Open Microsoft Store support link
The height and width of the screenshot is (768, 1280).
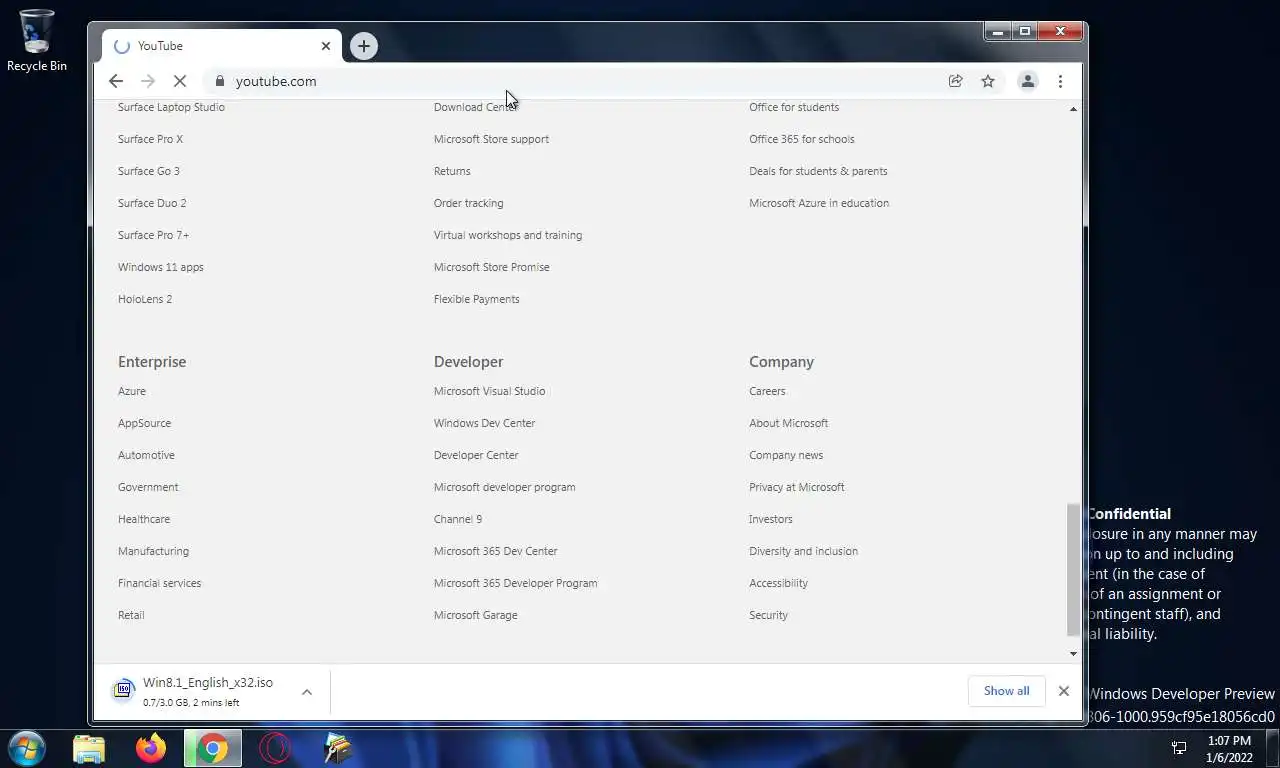pyautogui.click(x=491, y=139)
